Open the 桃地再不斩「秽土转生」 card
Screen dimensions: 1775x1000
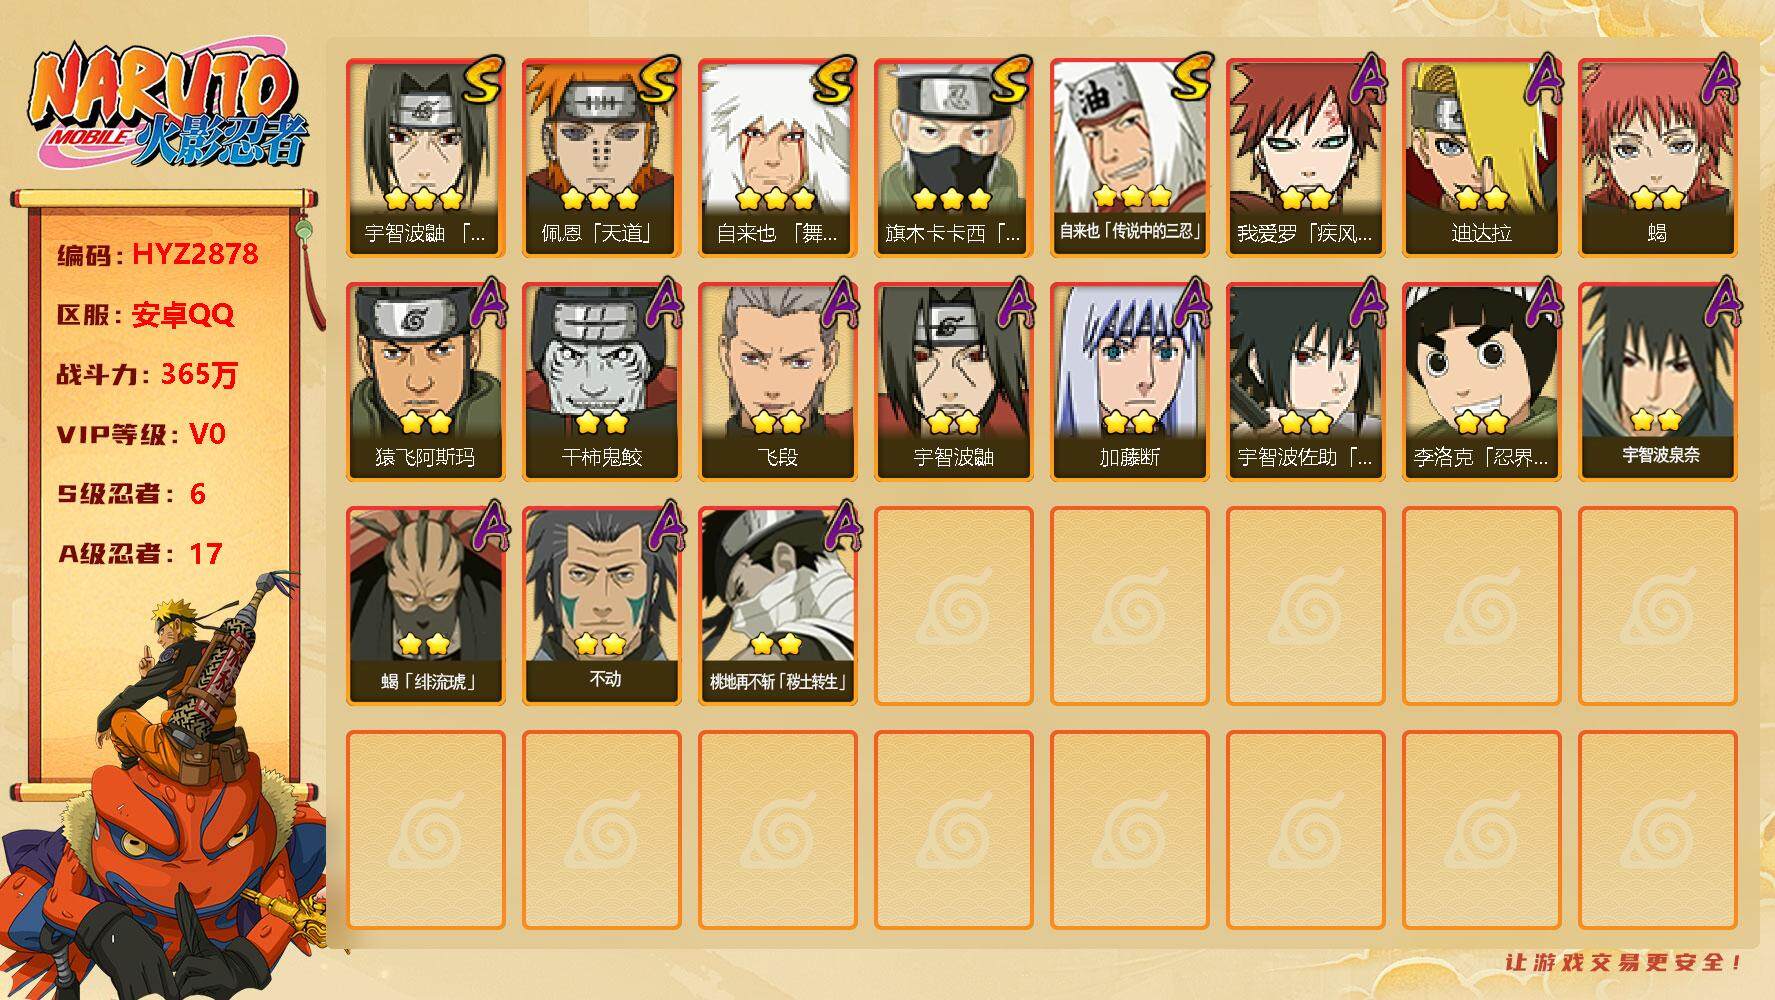click(778, 606)
